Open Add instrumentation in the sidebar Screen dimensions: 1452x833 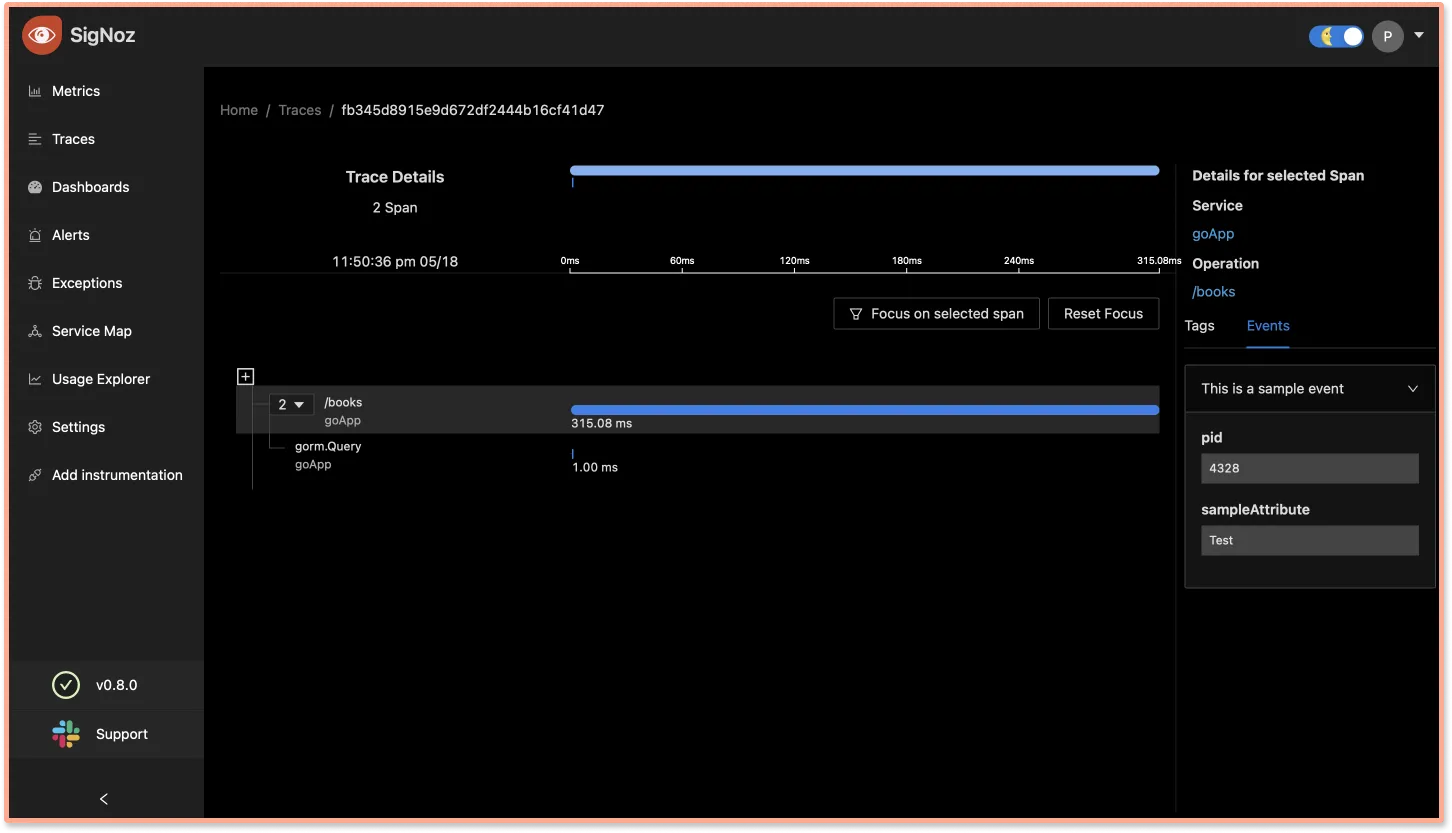117,475
